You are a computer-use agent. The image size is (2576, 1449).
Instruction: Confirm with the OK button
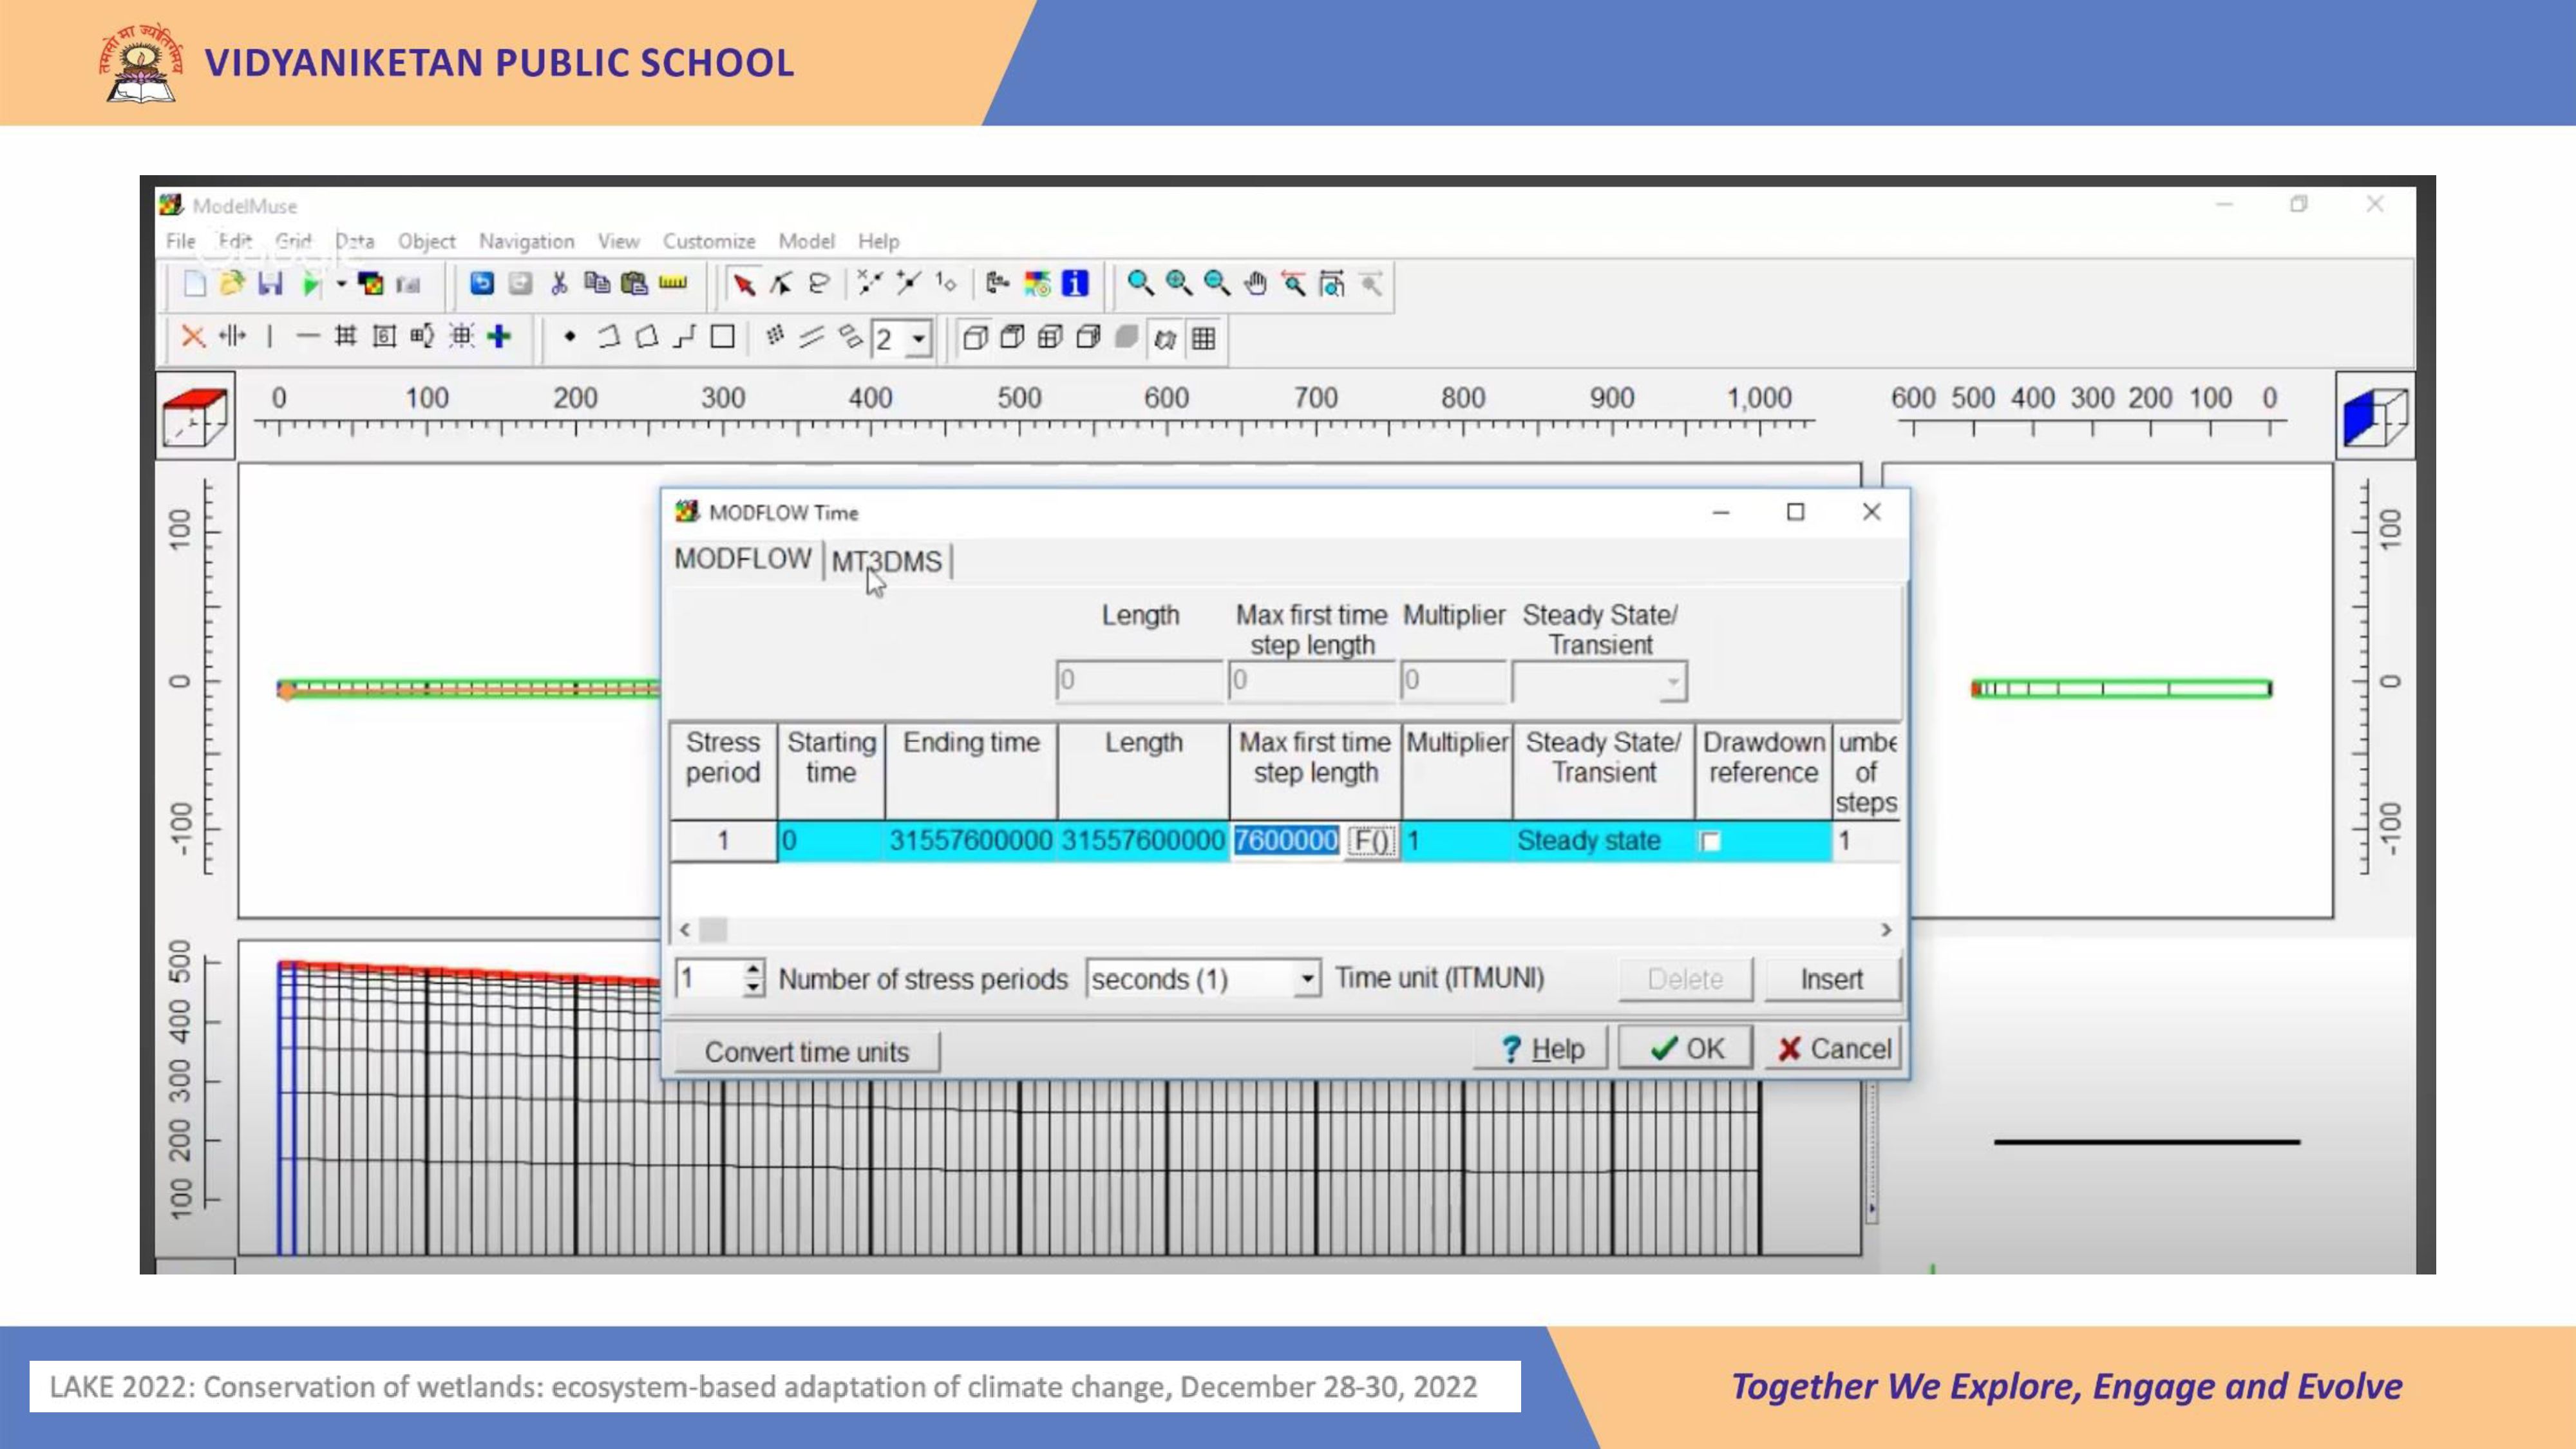coord(1686,1048)
